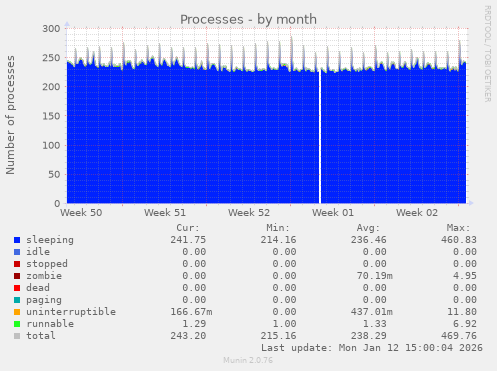Click the 200 y-axis tick label

pyautogui.click(x=51, y=87)
